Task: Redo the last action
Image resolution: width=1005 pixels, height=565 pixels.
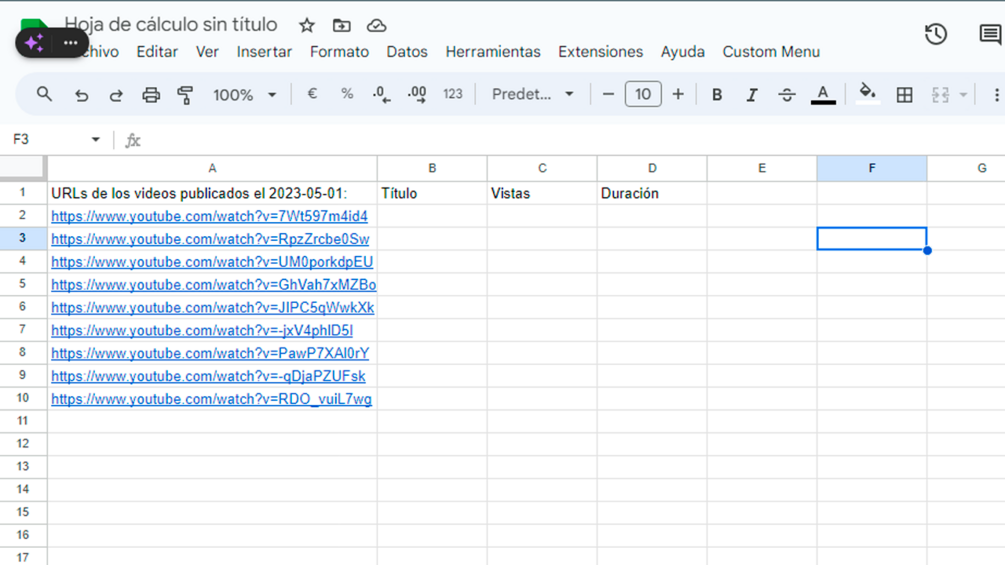Action: [x=116, y=95]
